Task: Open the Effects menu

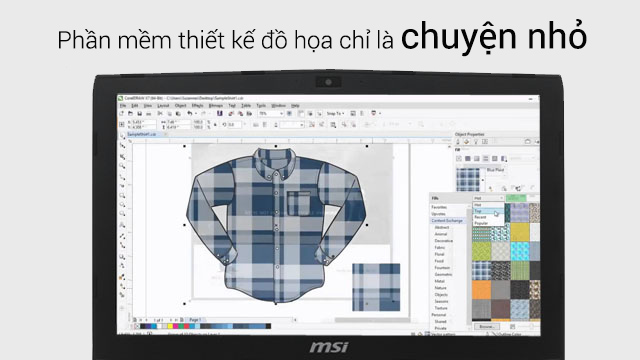Action: 198,106
